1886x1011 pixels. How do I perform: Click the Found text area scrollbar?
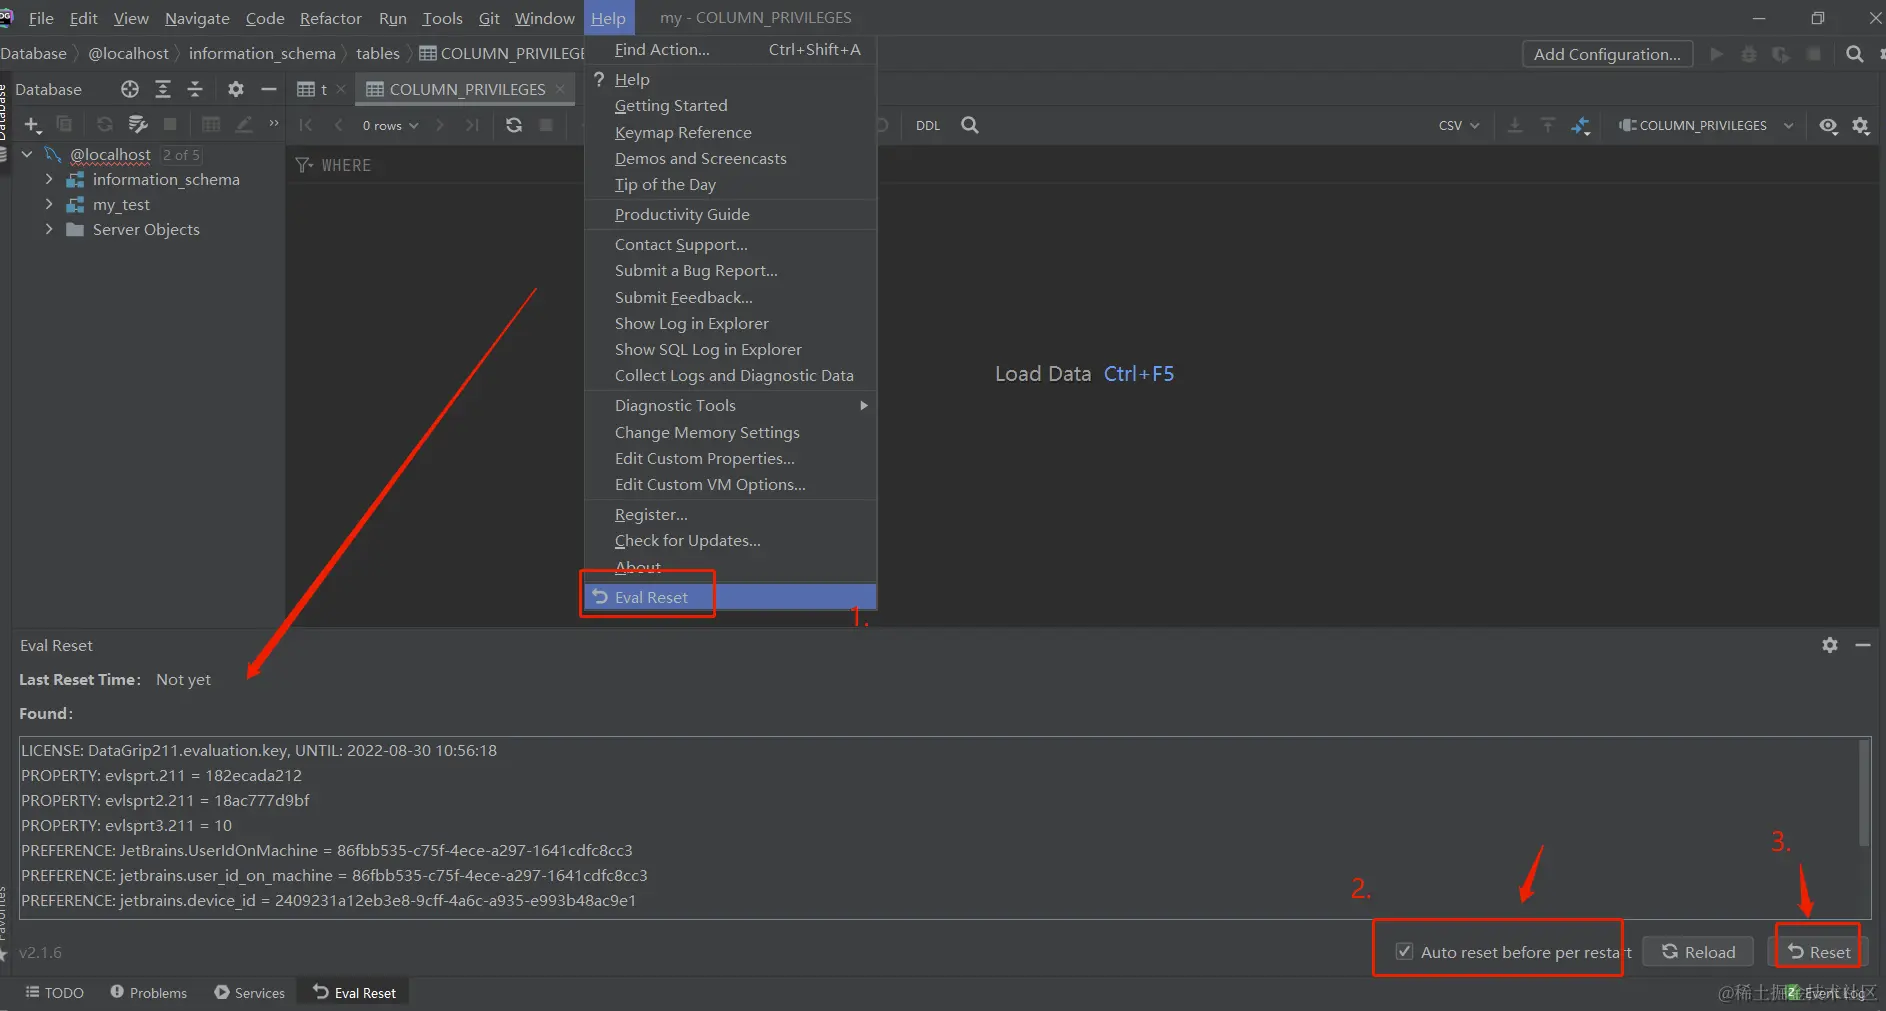pyautogui.click(x=1864, y=793)
